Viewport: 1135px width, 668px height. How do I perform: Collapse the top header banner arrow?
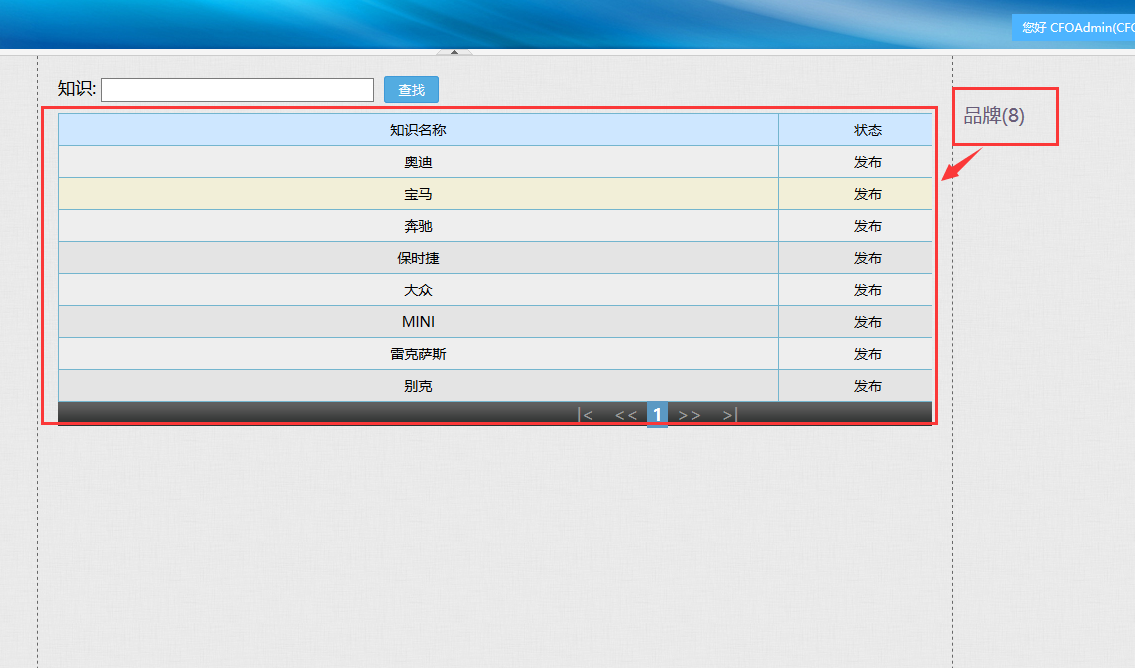(x=454, y=52)
